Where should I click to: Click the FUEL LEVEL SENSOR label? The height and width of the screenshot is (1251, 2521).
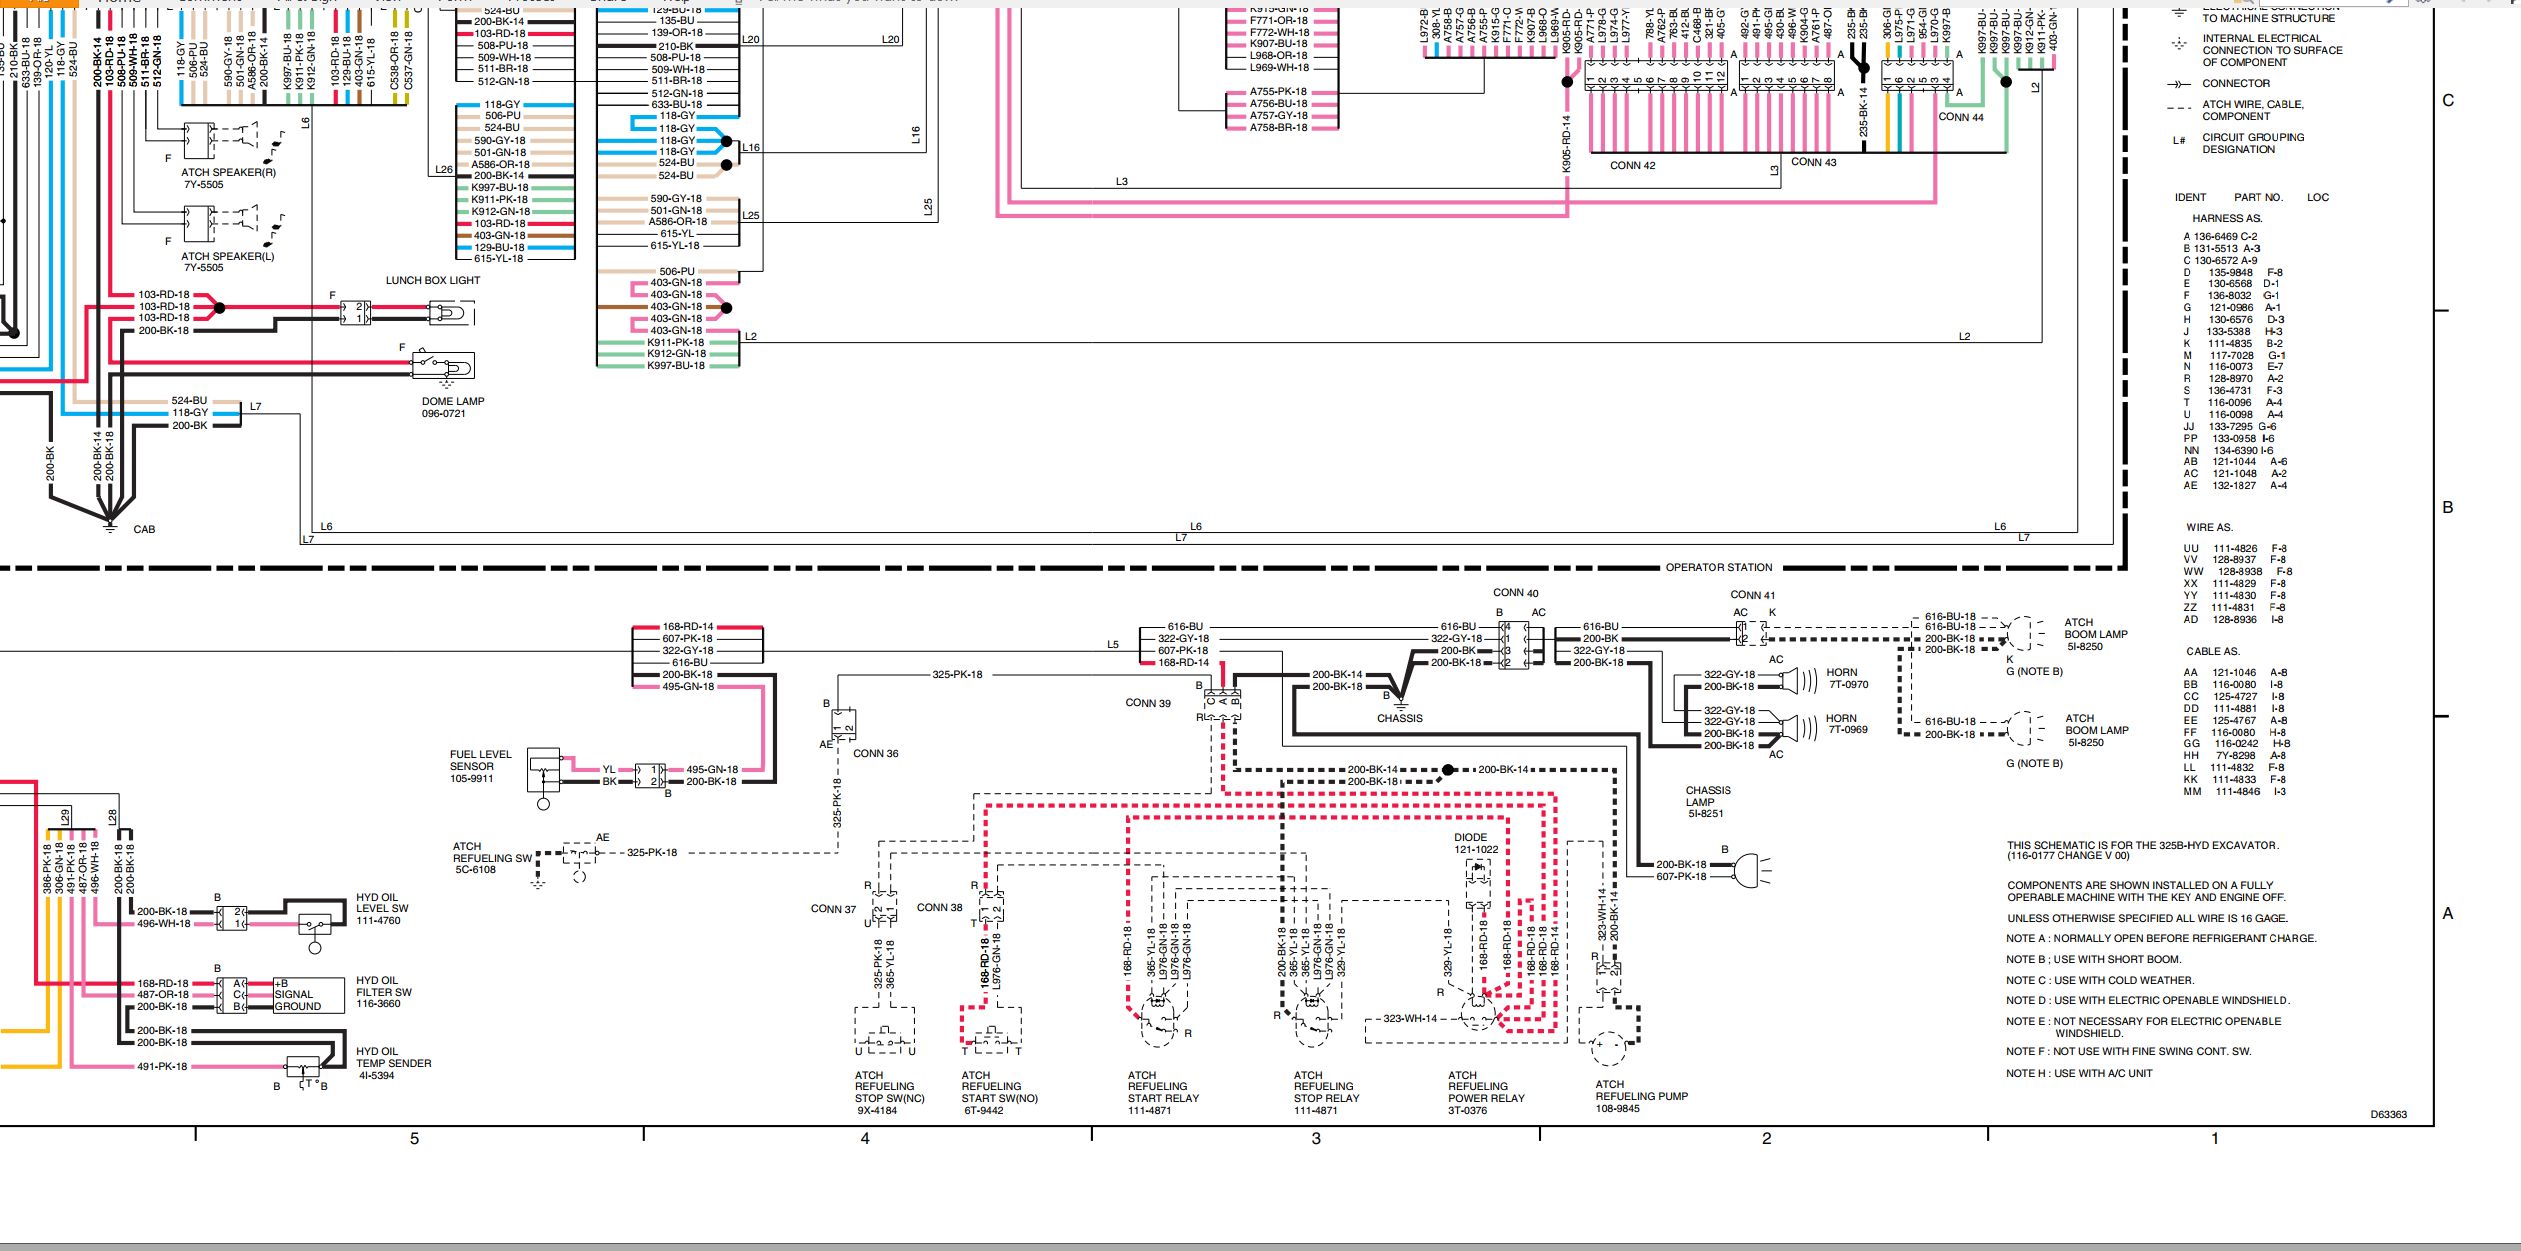pos(480,767)
